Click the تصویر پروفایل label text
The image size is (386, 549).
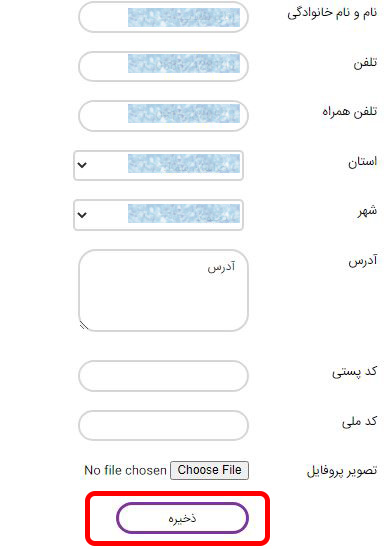point(342,471)
